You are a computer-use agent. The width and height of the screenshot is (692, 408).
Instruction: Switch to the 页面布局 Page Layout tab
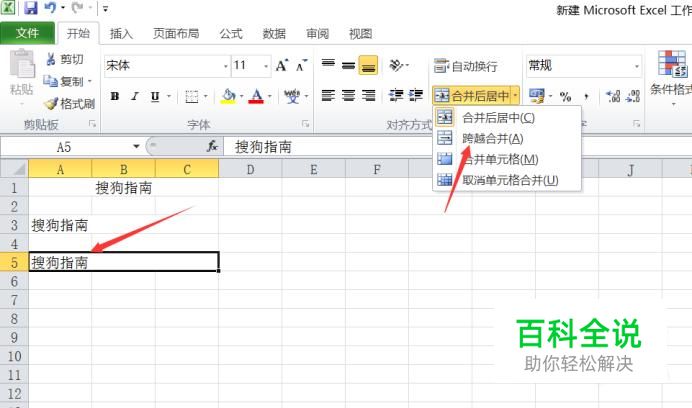click(x=176, y=34)
